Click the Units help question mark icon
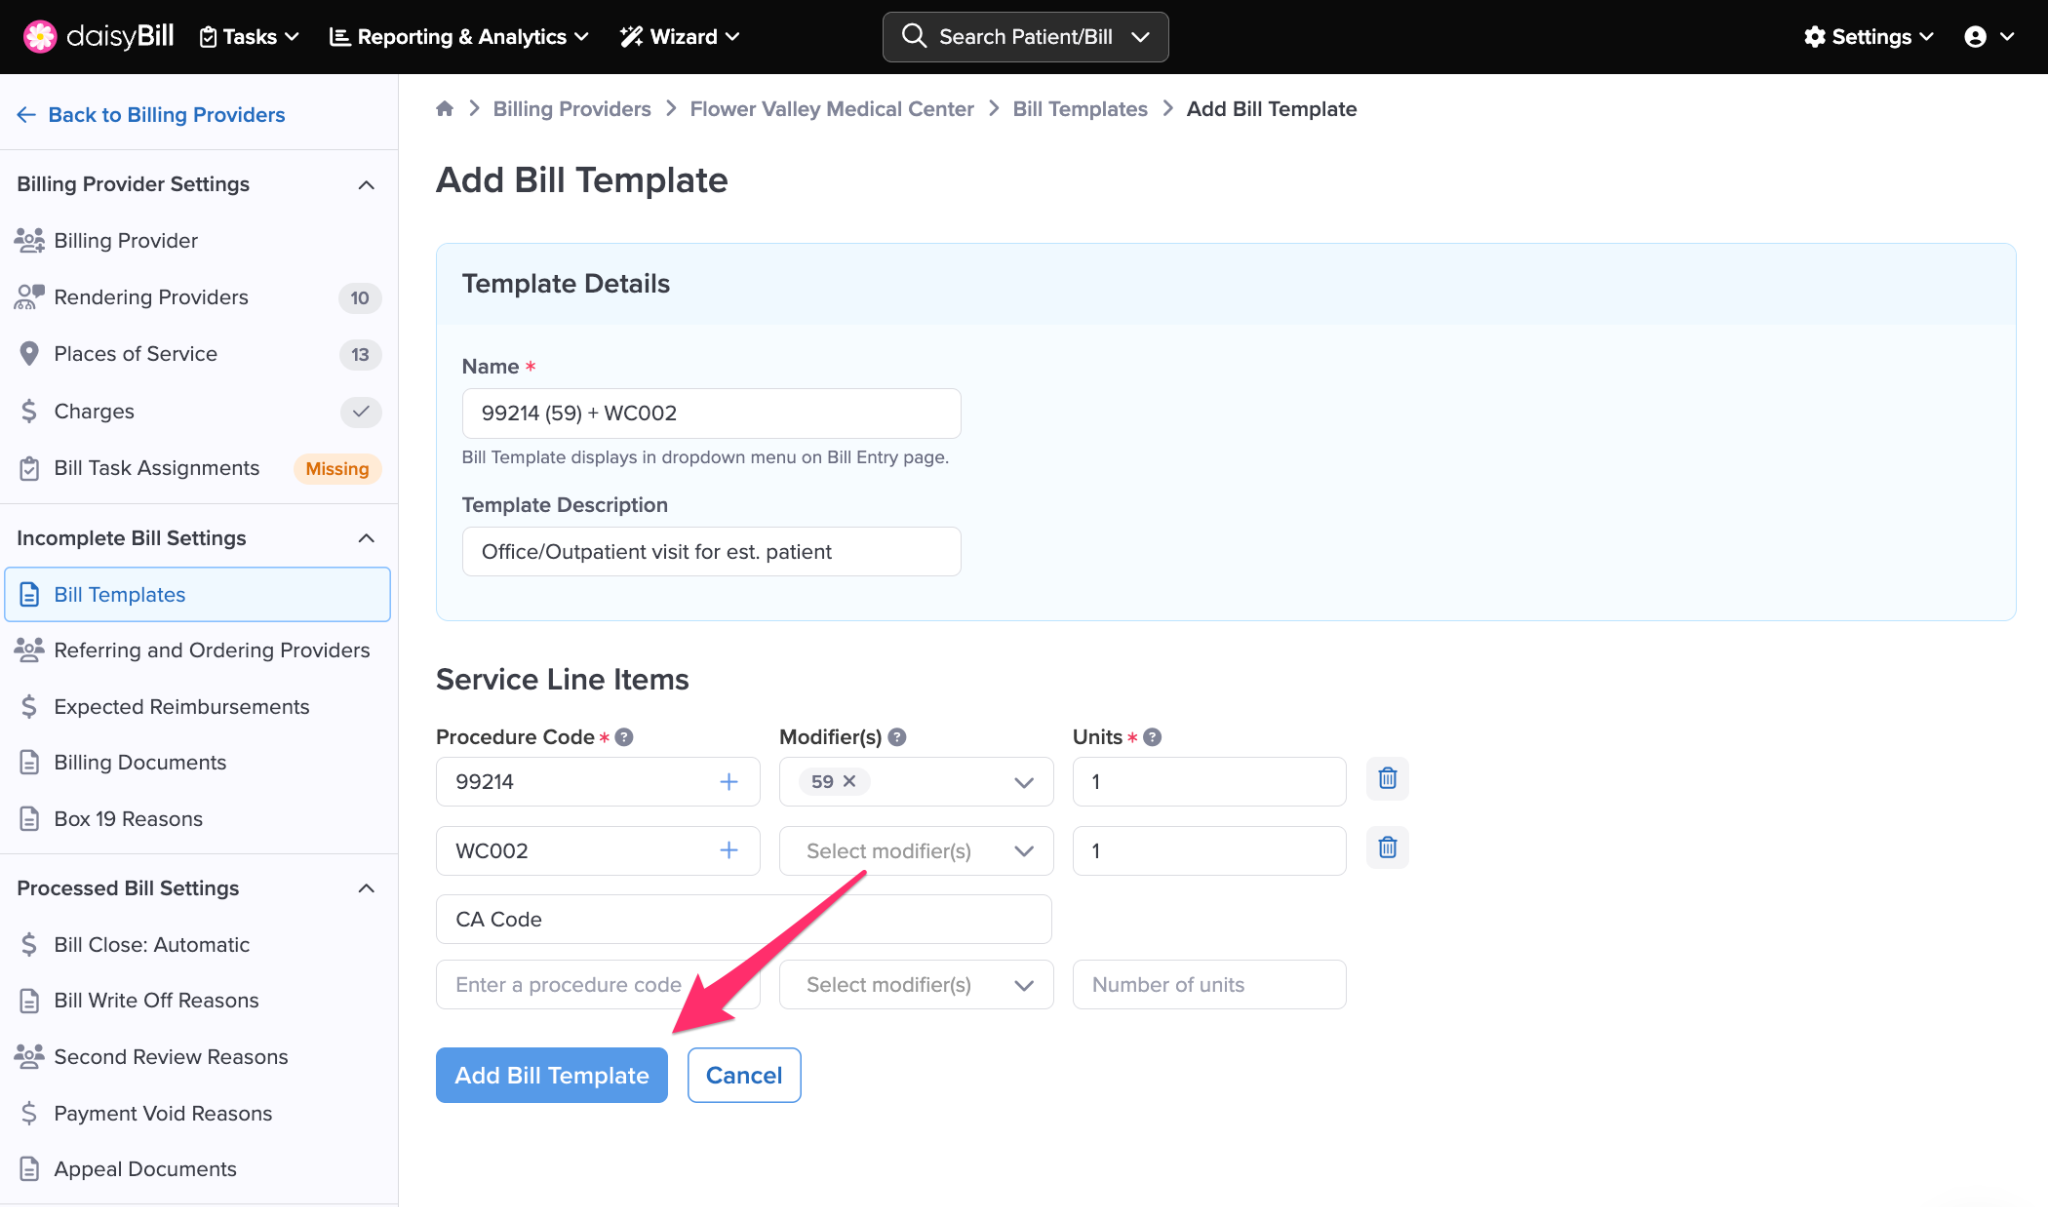 pyautogui.click(x=1152, y=738)
